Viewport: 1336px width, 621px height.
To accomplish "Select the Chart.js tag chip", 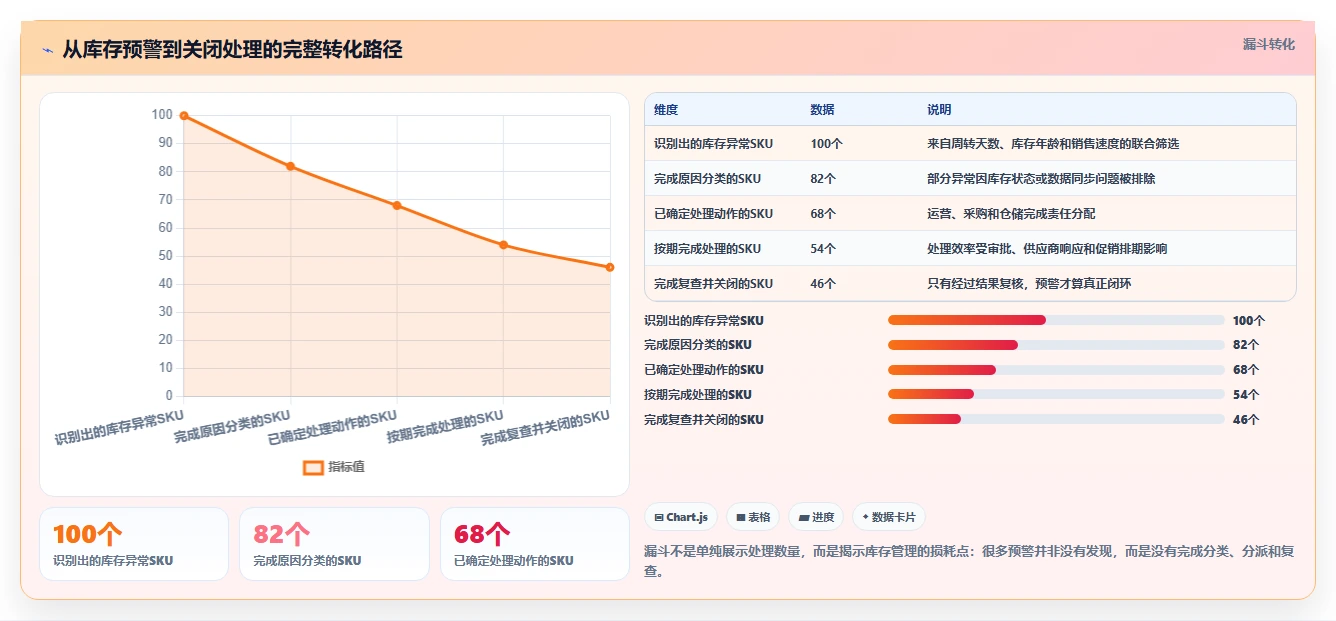I will (x=681, y=517).
